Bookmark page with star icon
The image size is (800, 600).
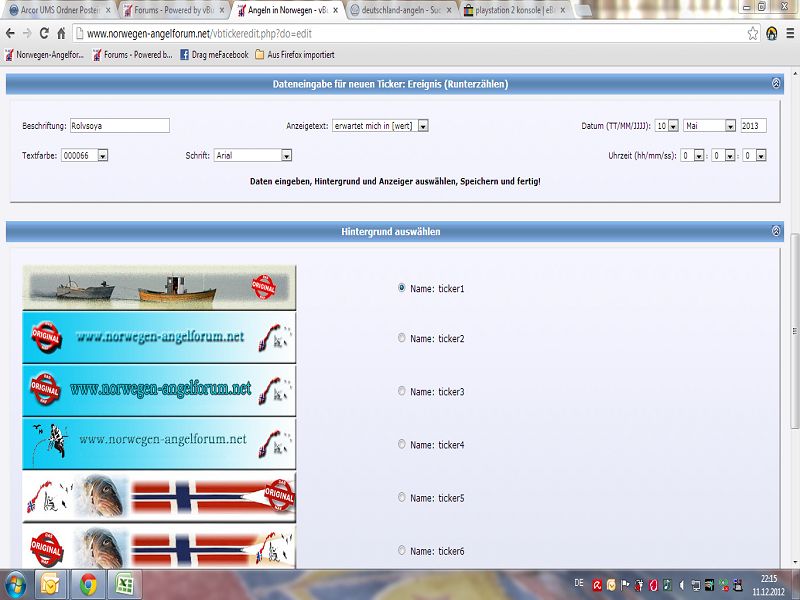pyautogui.click(x=752, y=33)
